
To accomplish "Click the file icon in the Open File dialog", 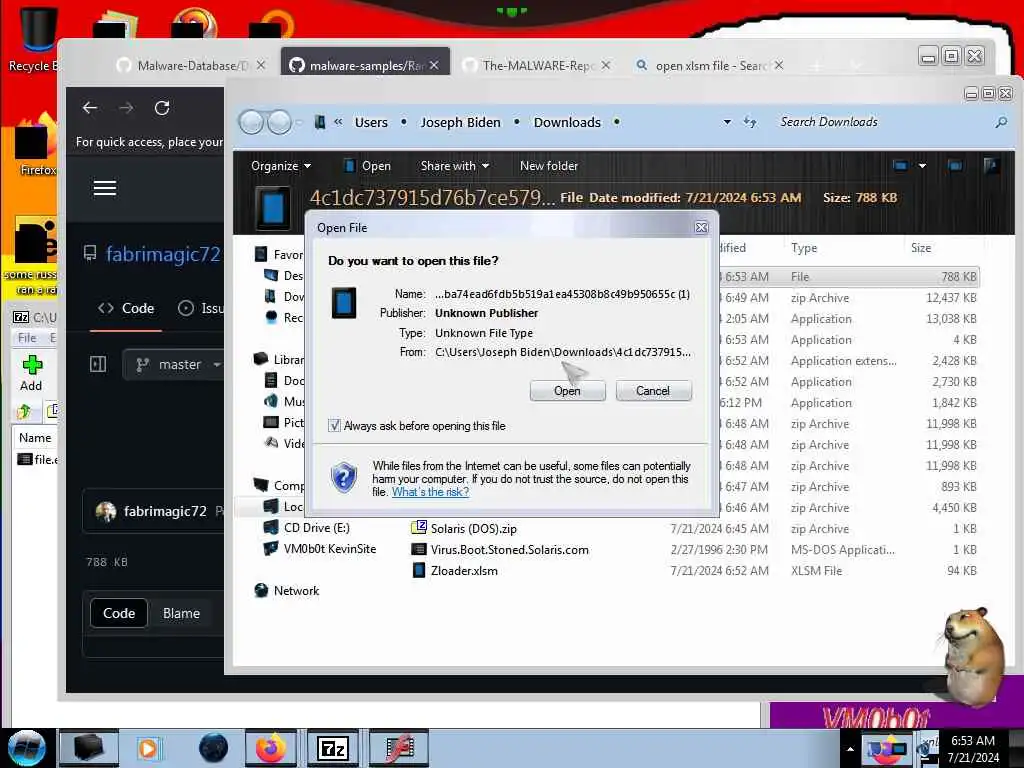I will click(x=344, y=304).
